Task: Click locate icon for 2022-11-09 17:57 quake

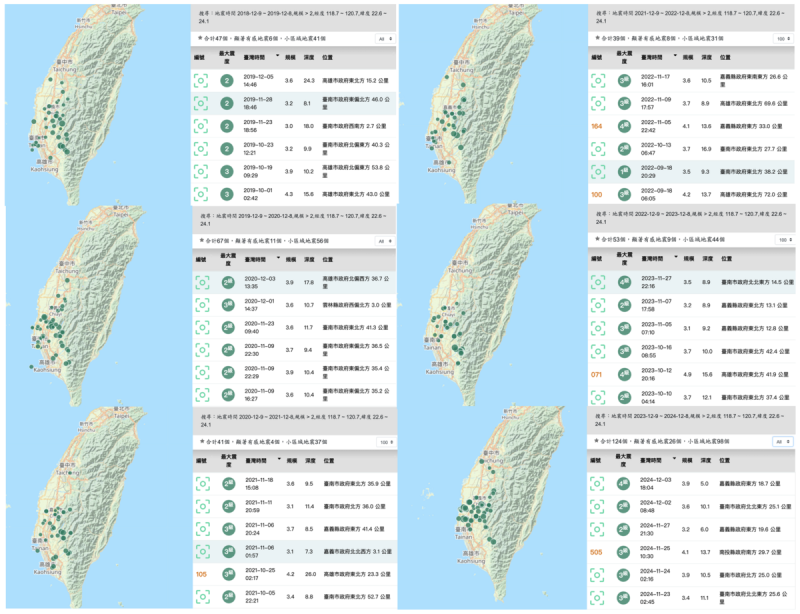Action: (x=598, y=104)
